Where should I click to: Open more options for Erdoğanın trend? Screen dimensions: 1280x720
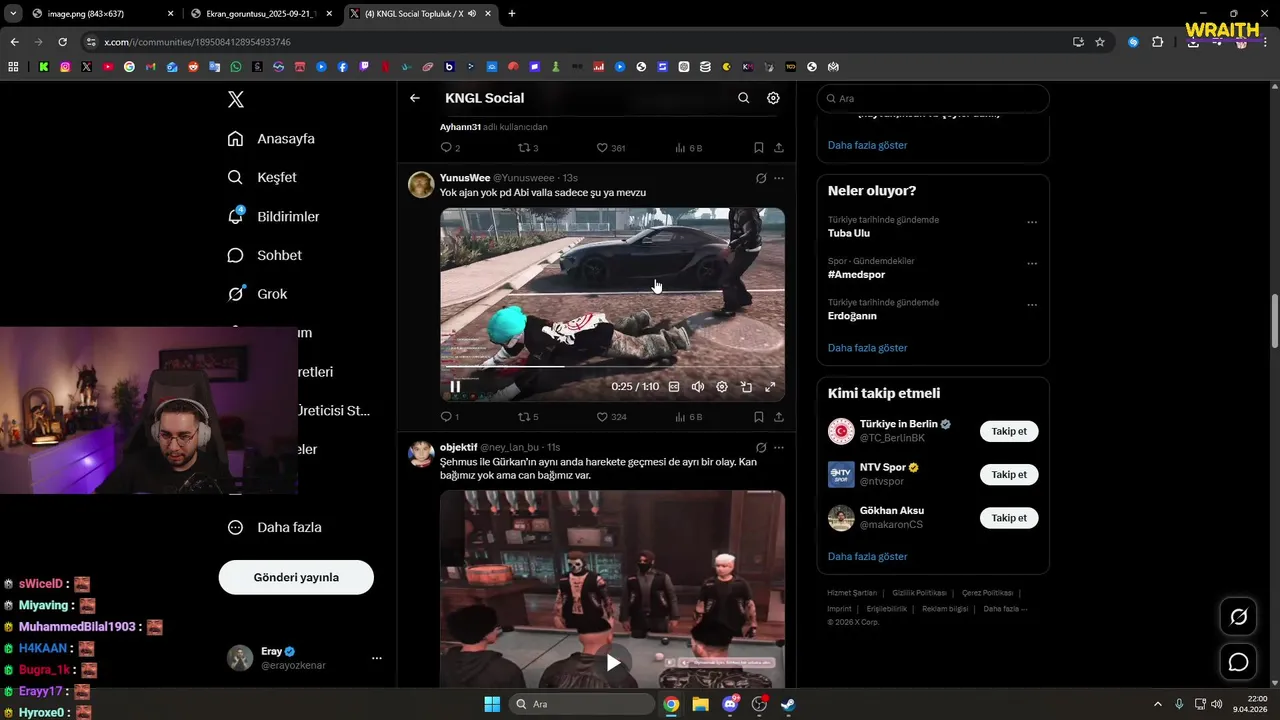click(1032, 305)
